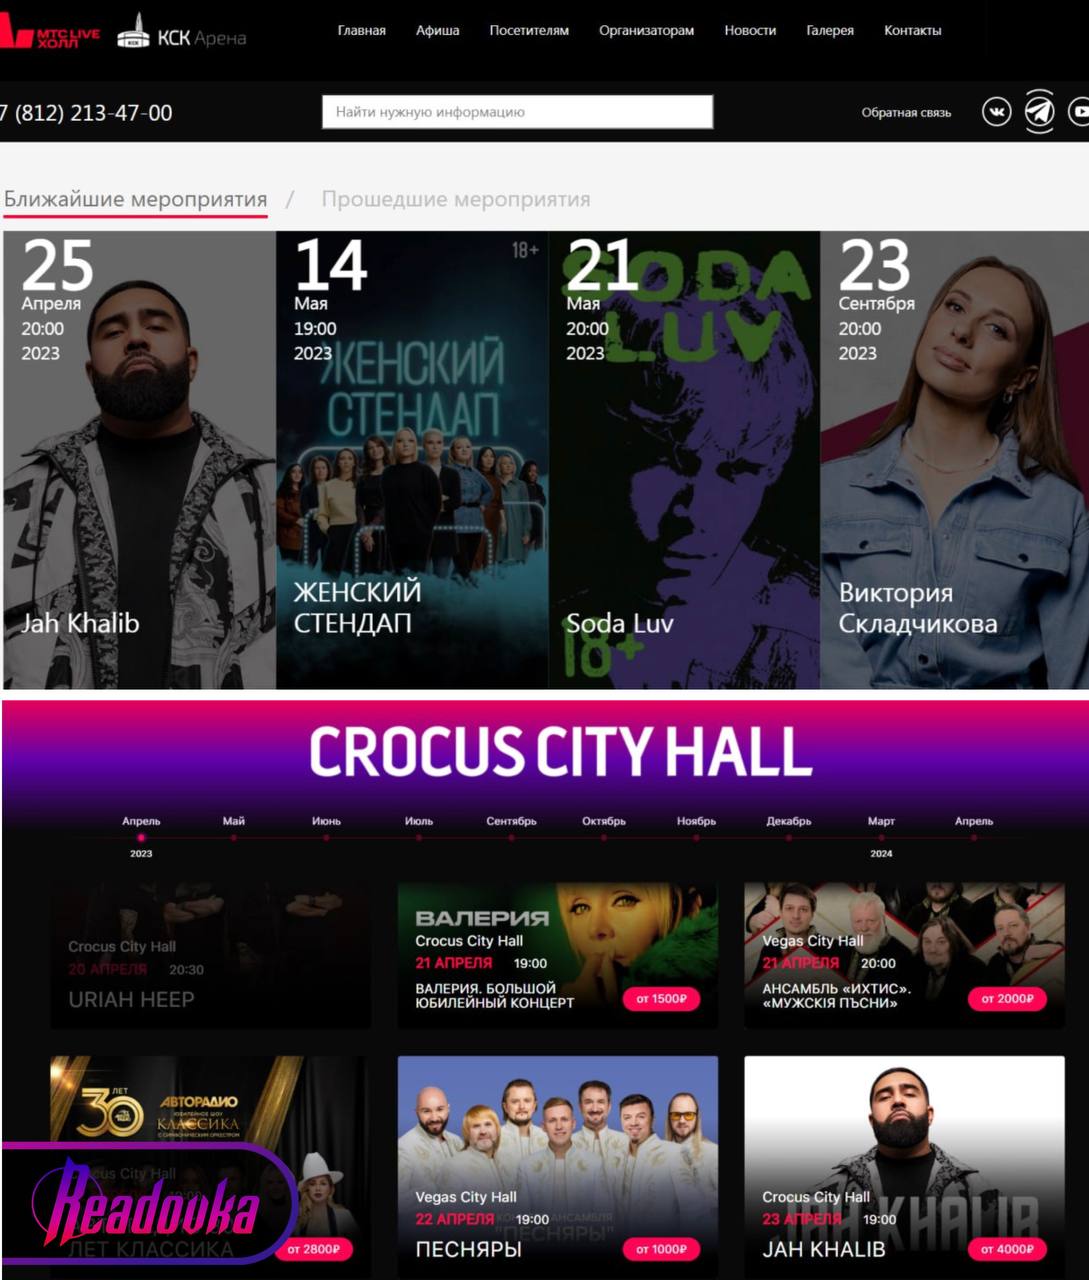Select the Май marker on the timeline
This screenshot has height=1280, width=1089.
(x=233, y=828)
